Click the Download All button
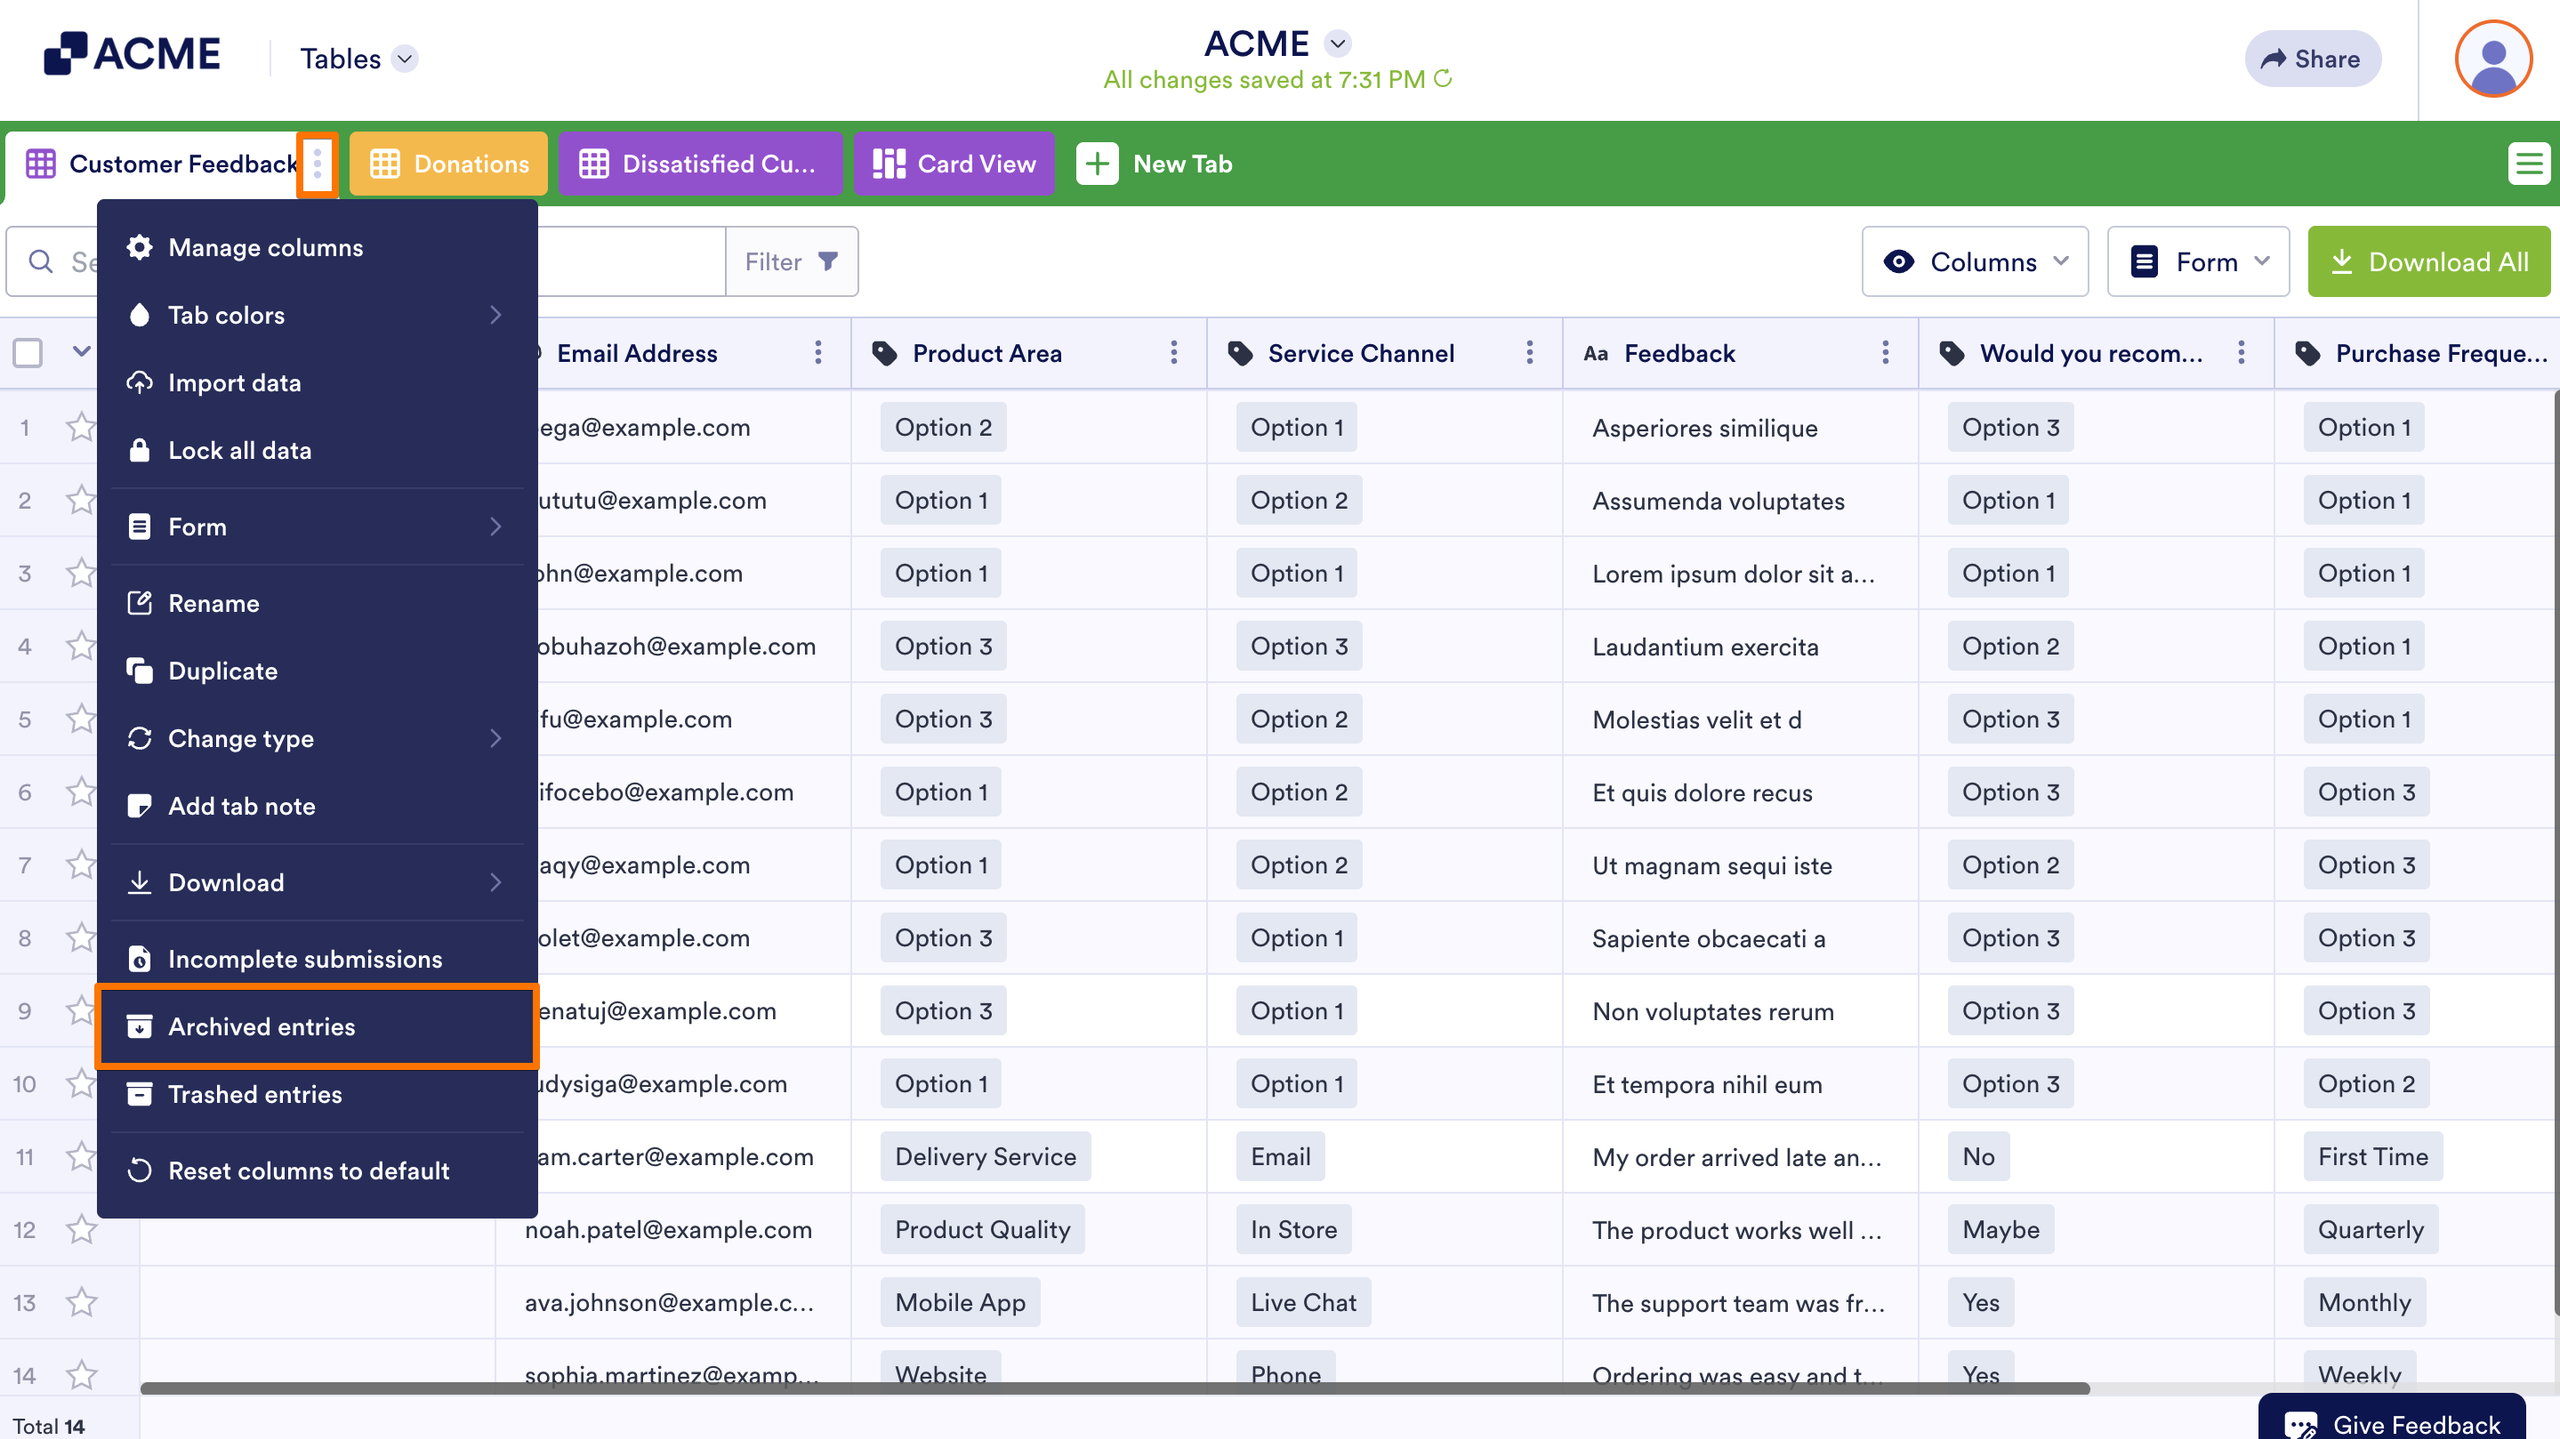Viewport: 2560px width, 1439px height. point(2429,261)
